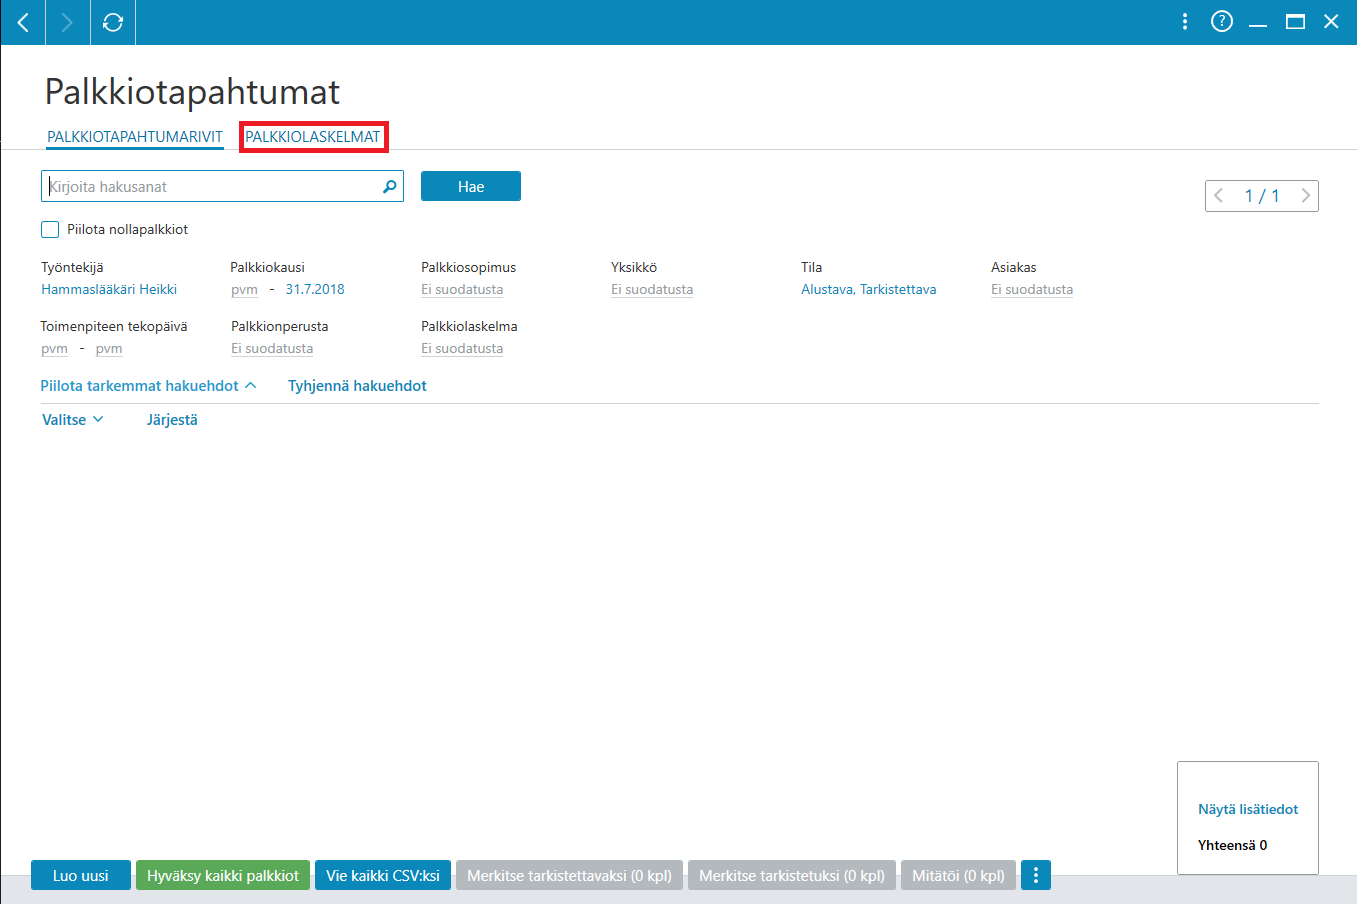Refresh the page with the reload icon
The image size is (1357, 904).
pos(113,22)
